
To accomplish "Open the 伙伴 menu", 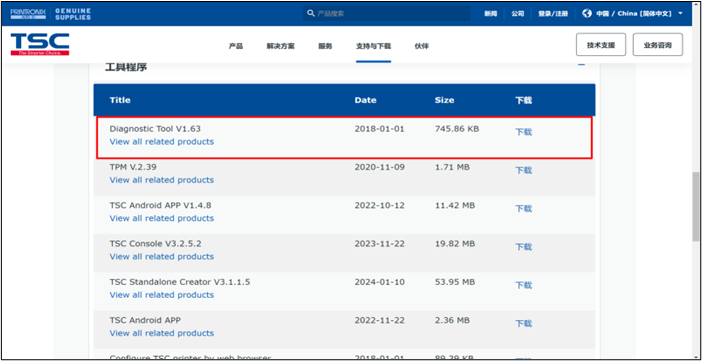I will pyautogui.click(x=422, y=46).
